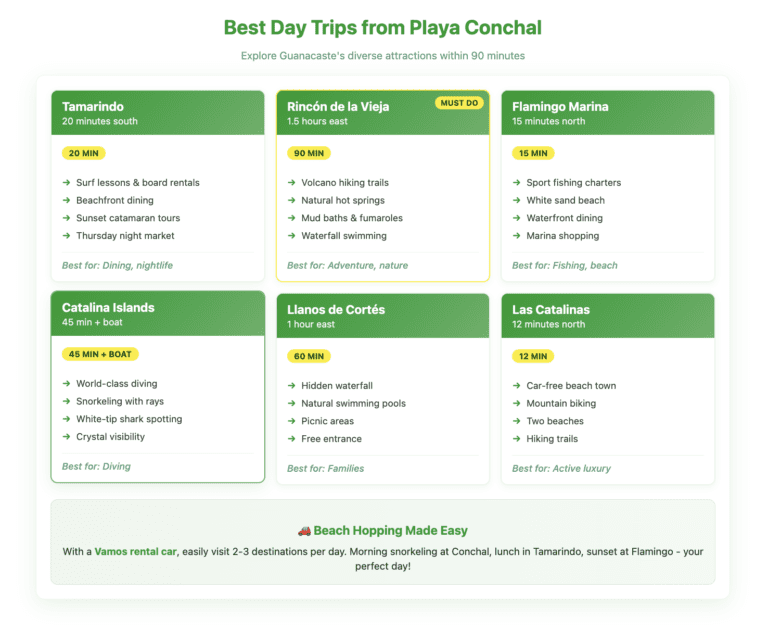Click arrow icon next to Car-free beach town
Viewport: 768px width, 630px height.
[x=516, y=386]
